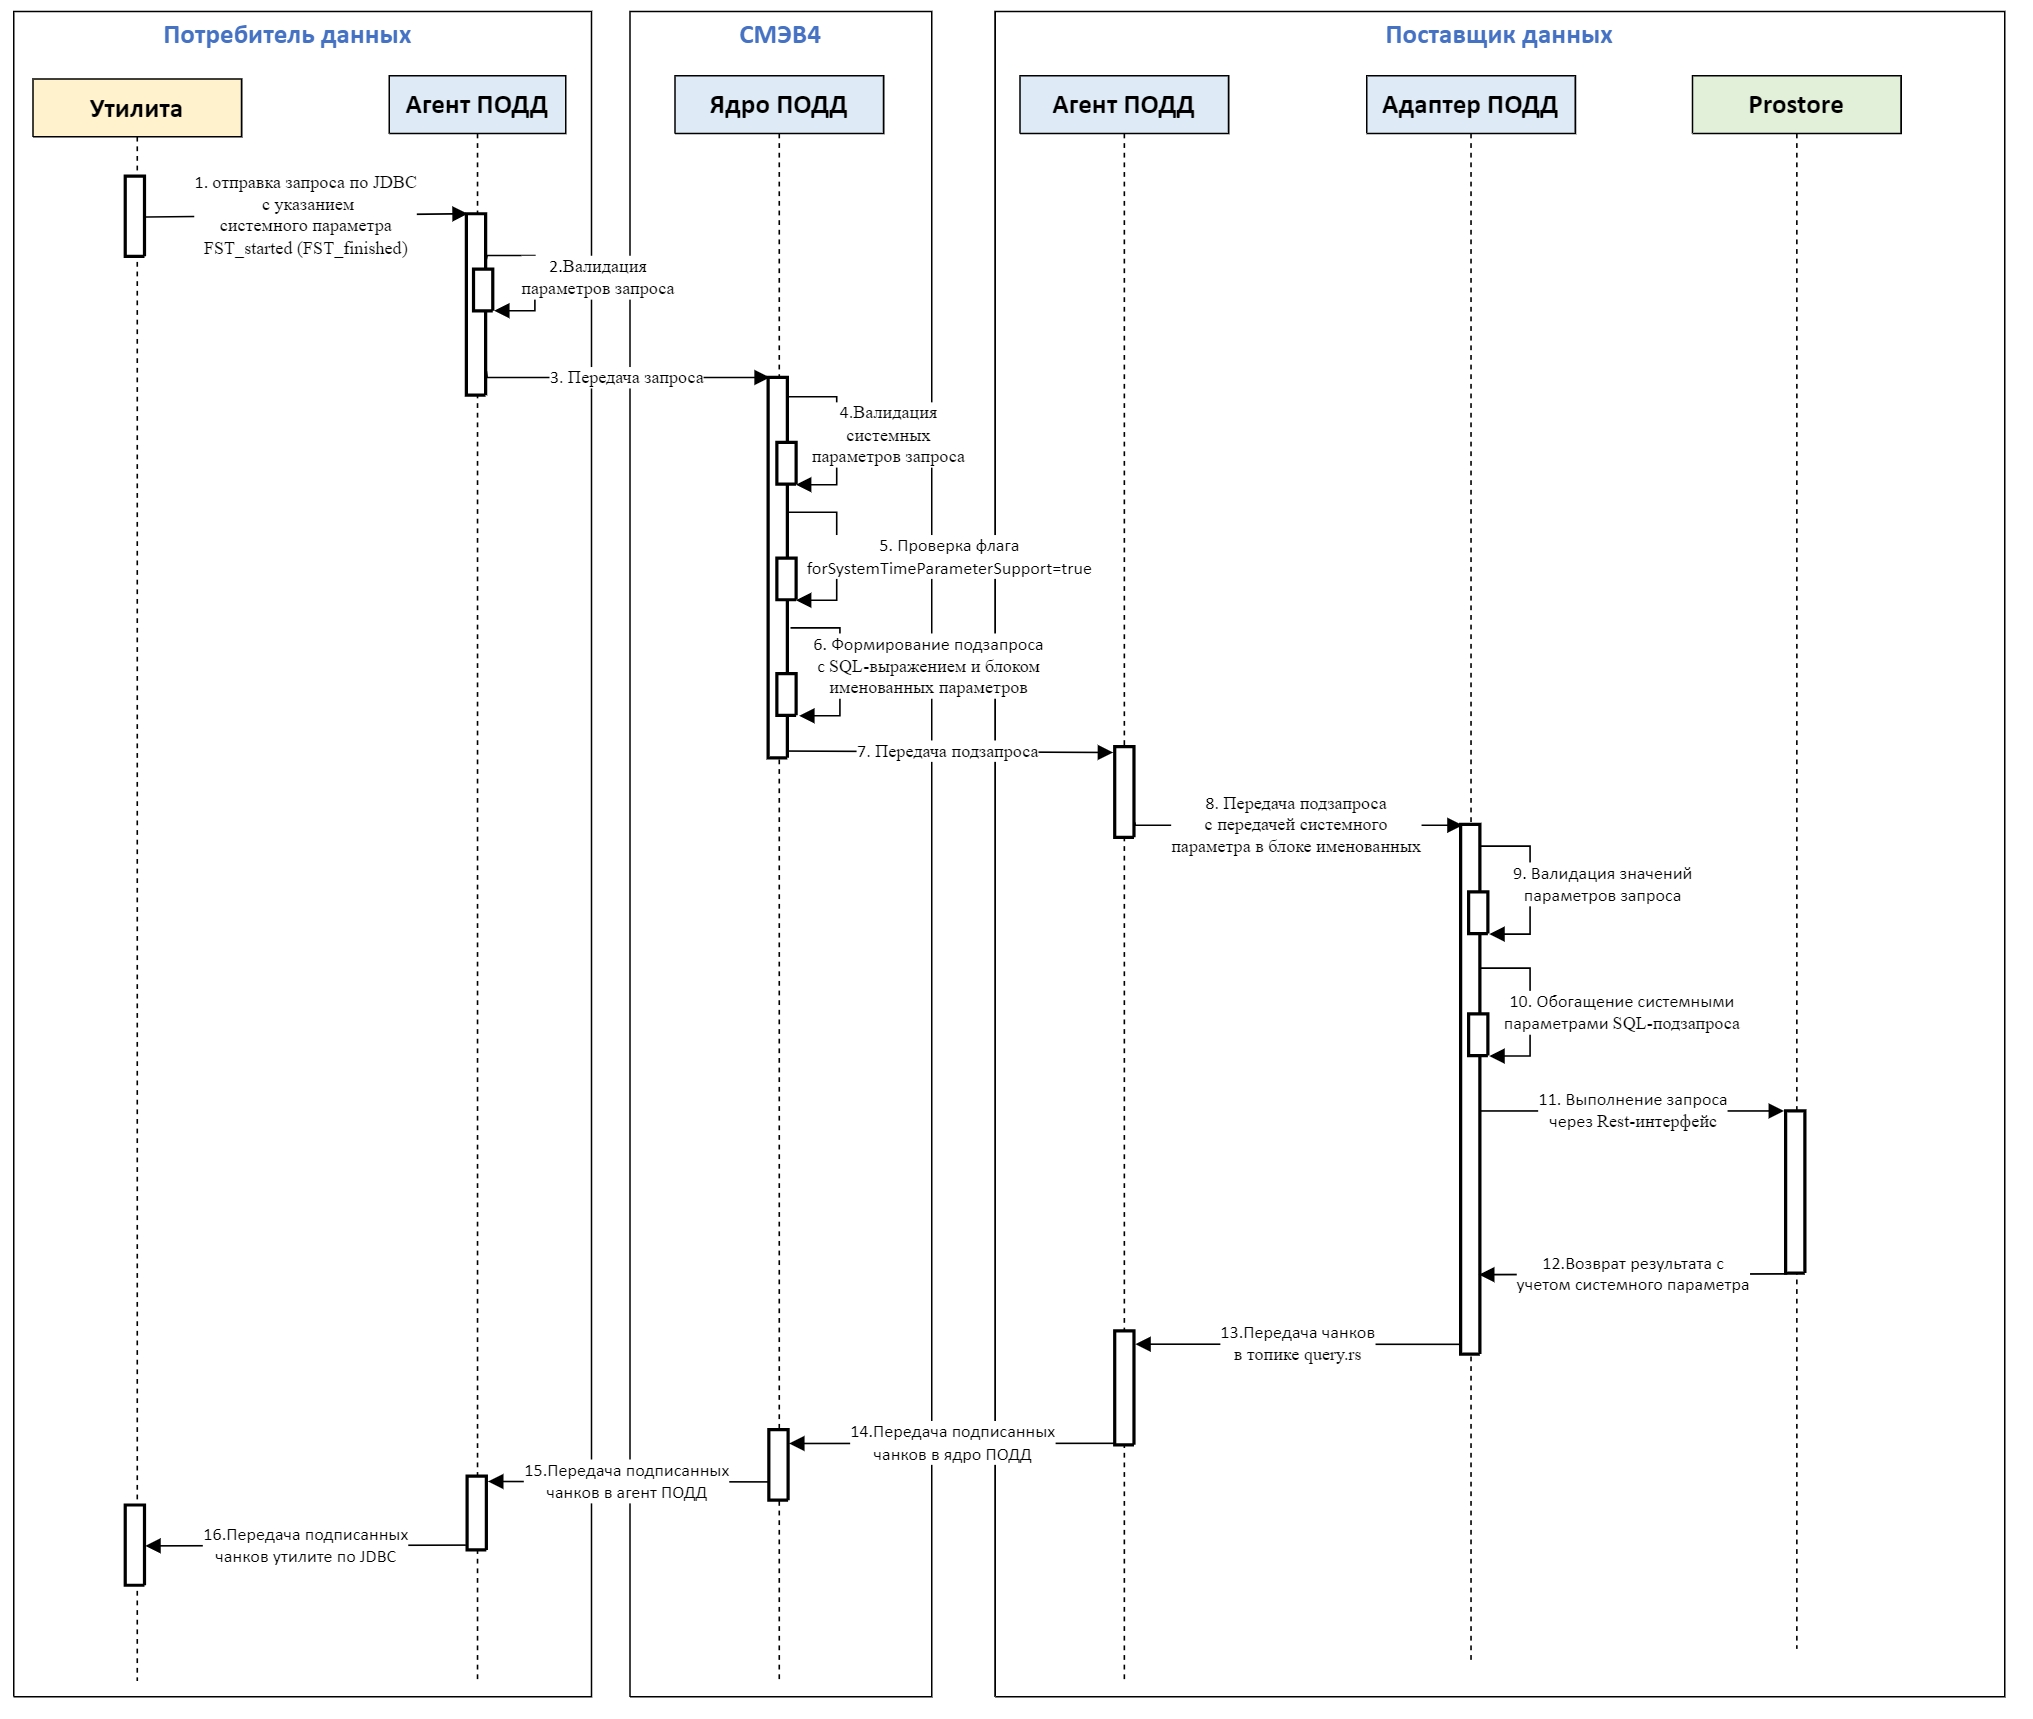
Task: Click the СМЭВ4 group title
Action: point(779,35)
